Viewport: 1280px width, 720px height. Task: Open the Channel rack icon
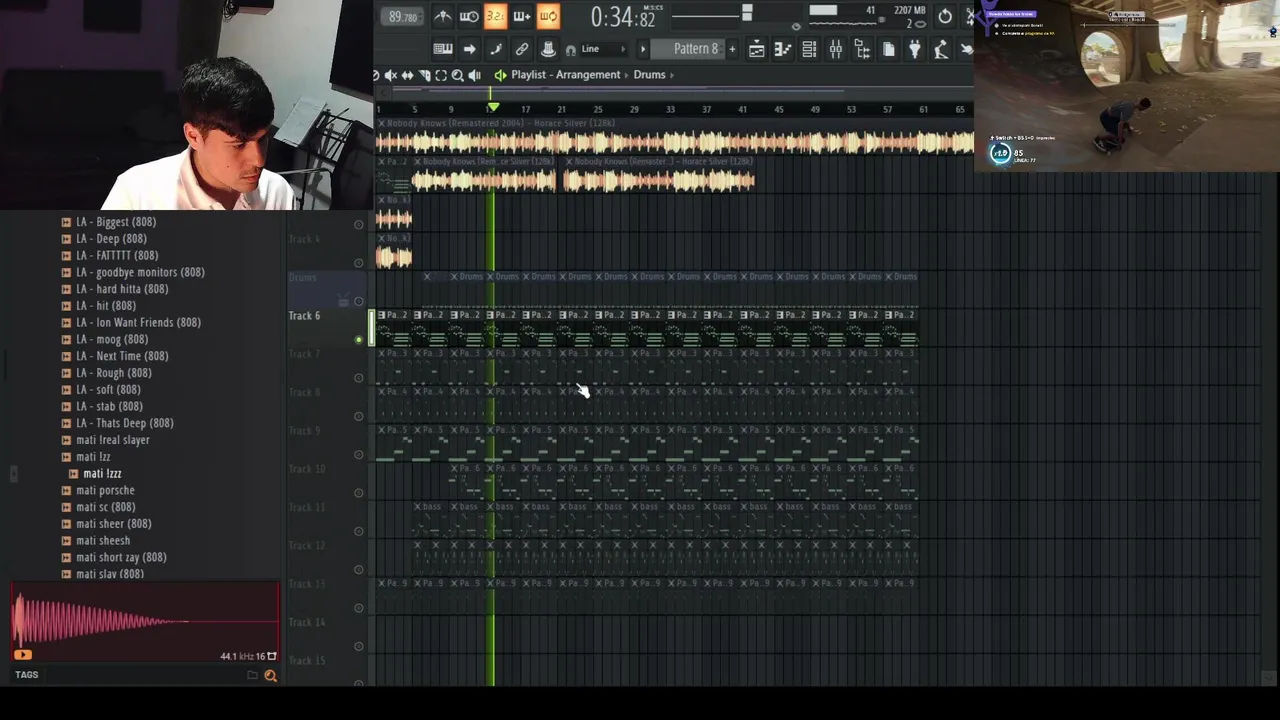point(809,49)
